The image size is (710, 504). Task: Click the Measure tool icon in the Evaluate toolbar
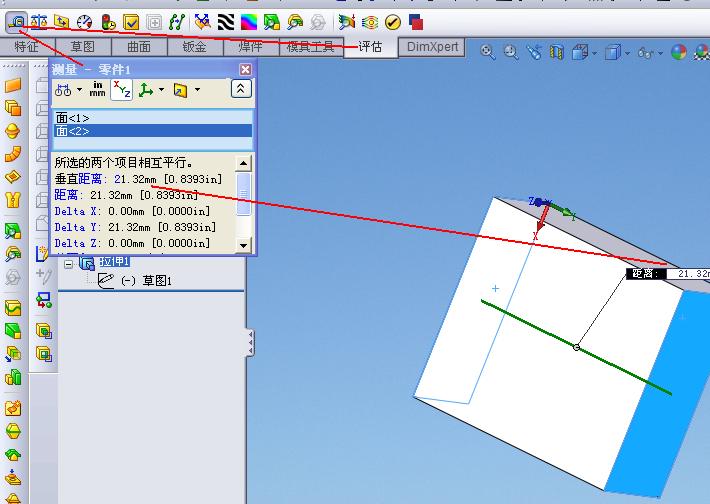tap(17, 22)
